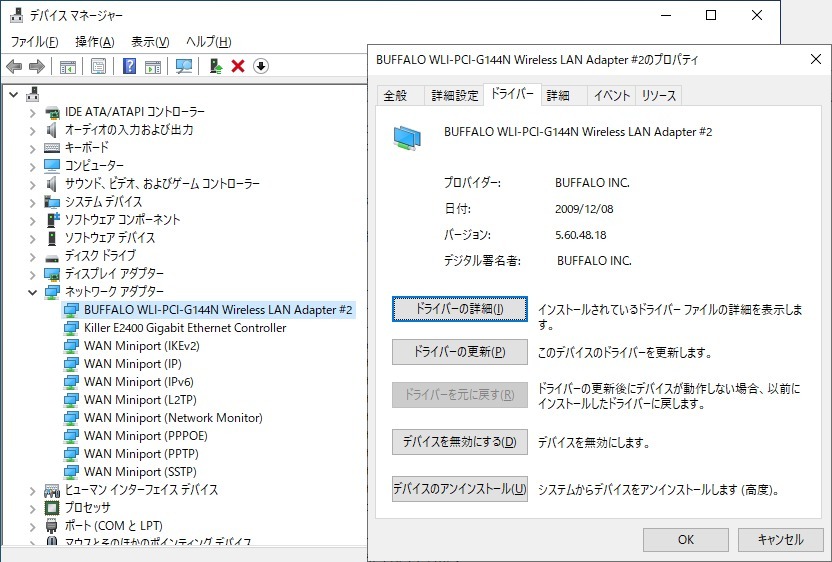
Task: Click ドライバーの更新(P) button
Action: [460, 352]
